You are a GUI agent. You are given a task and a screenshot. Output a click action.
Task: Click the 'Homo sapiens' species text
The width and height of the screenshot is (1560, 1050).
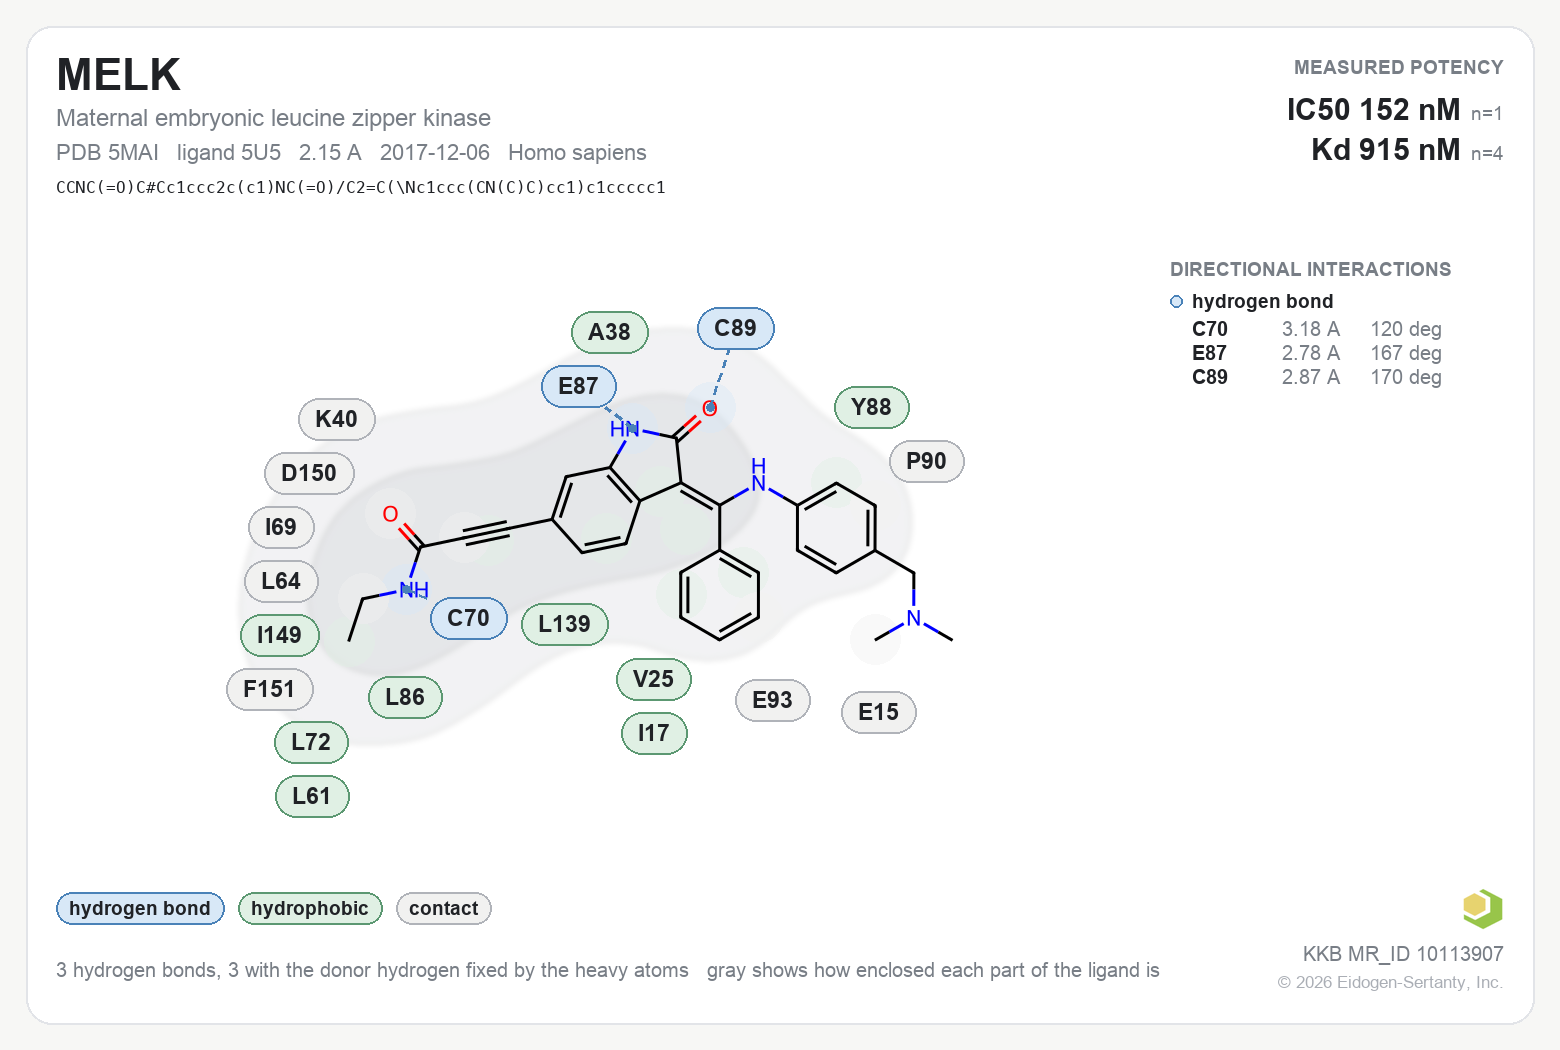coord(577,152)
